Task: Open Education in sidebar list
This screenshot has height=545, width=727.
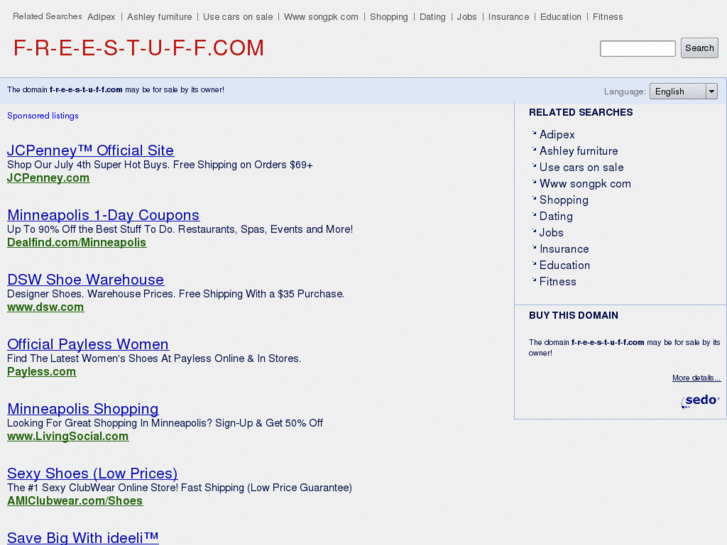Action: pyautogui.click(x=564, y=265)
